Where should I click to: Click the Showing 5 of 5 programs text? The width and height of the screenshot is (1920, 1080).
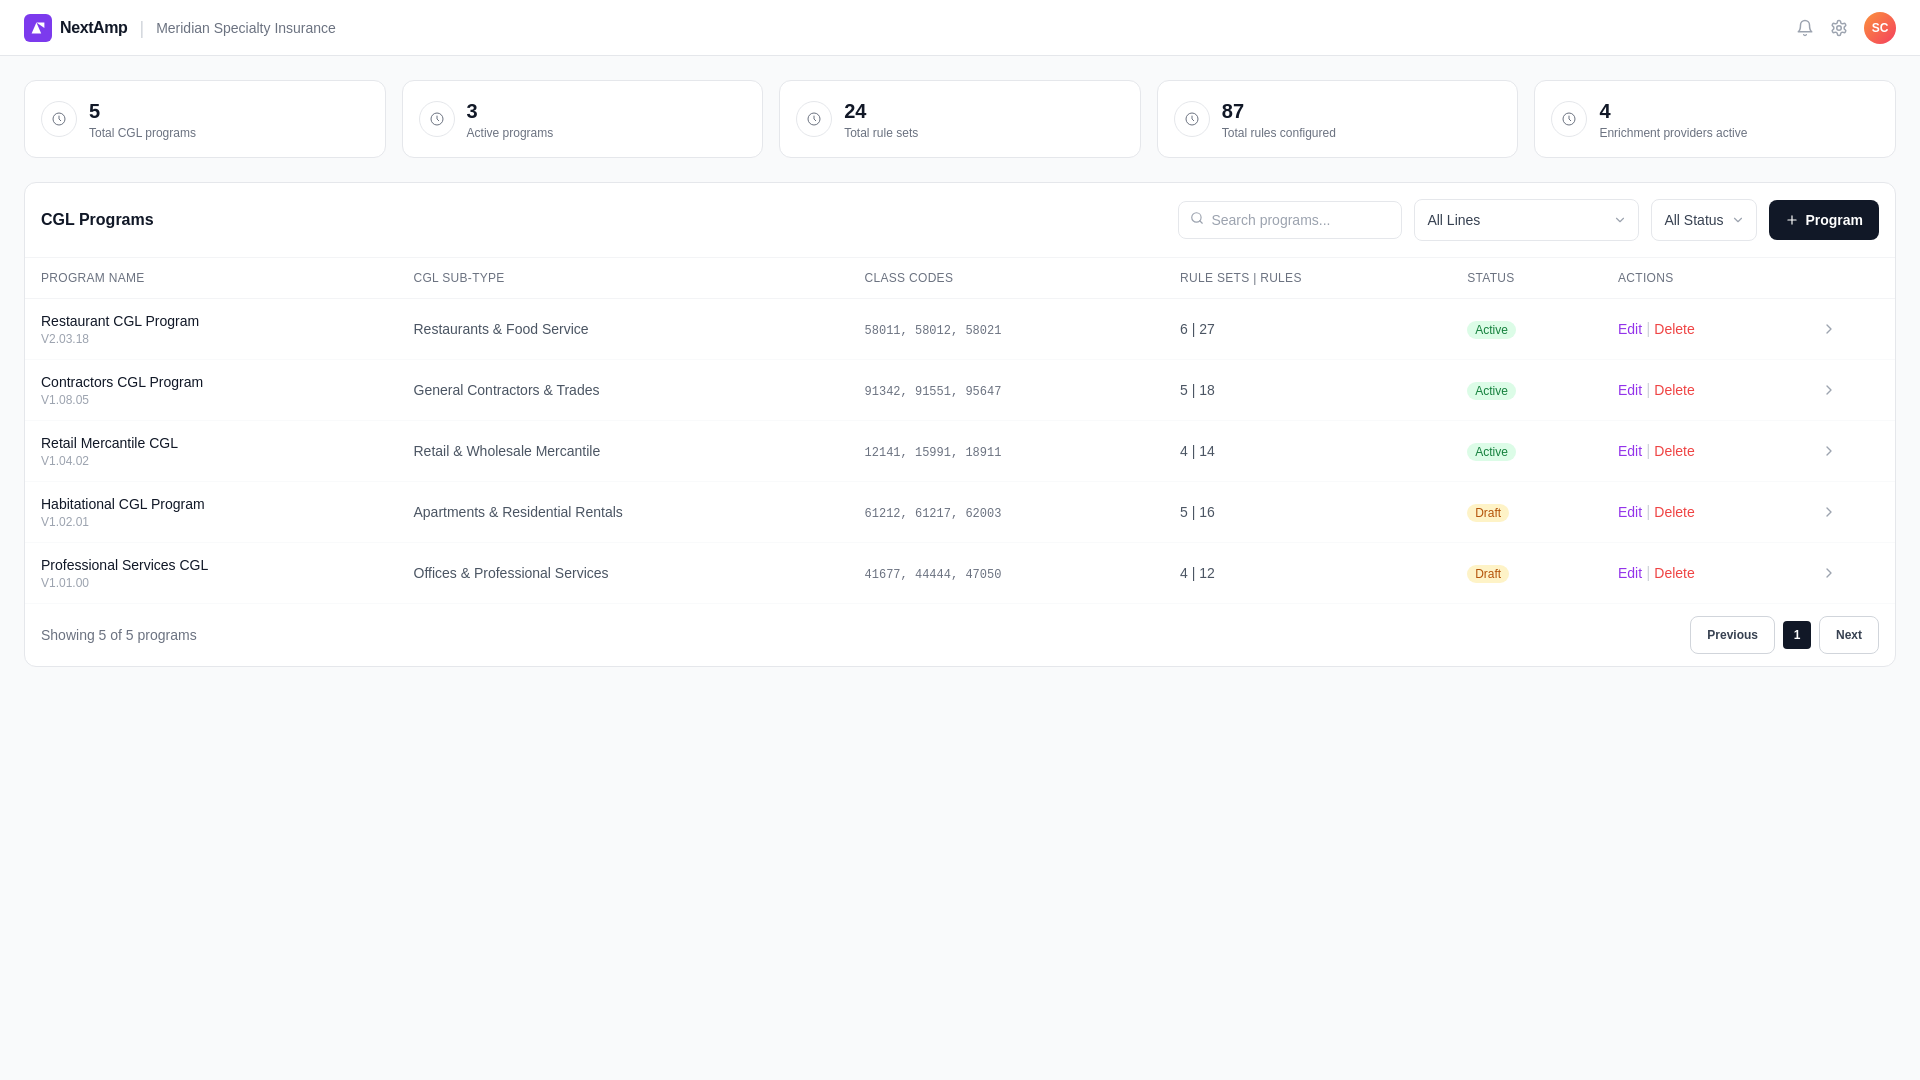(119, 635)
